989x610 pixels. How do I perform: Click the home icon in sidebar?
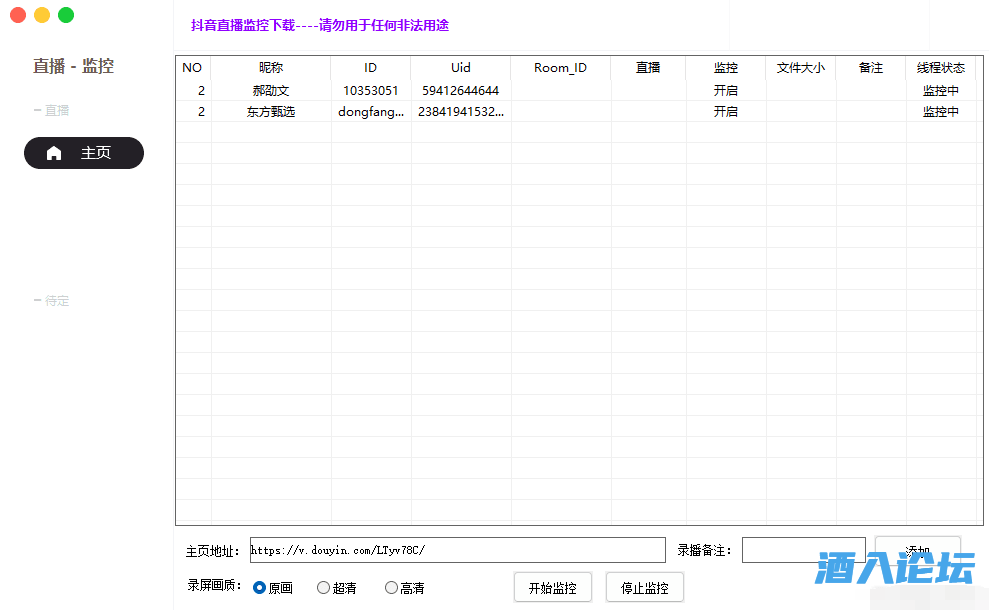(54, 153)
